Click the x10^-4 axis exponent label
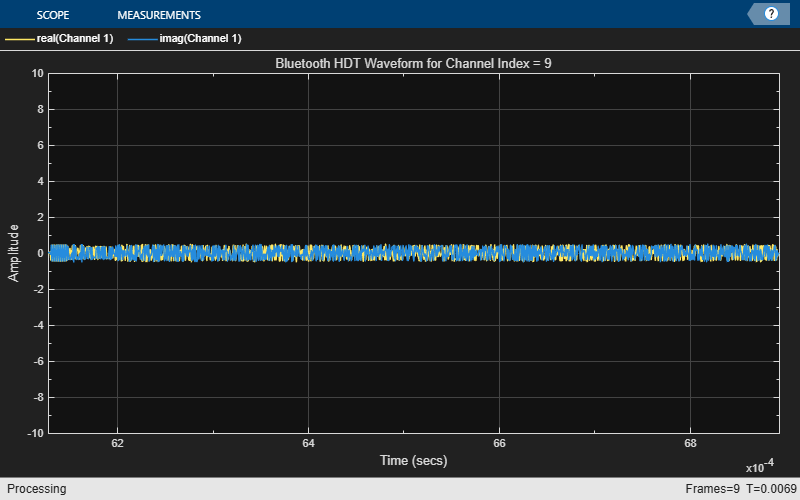This screenshot has height=500, width=800. point(761,468)
